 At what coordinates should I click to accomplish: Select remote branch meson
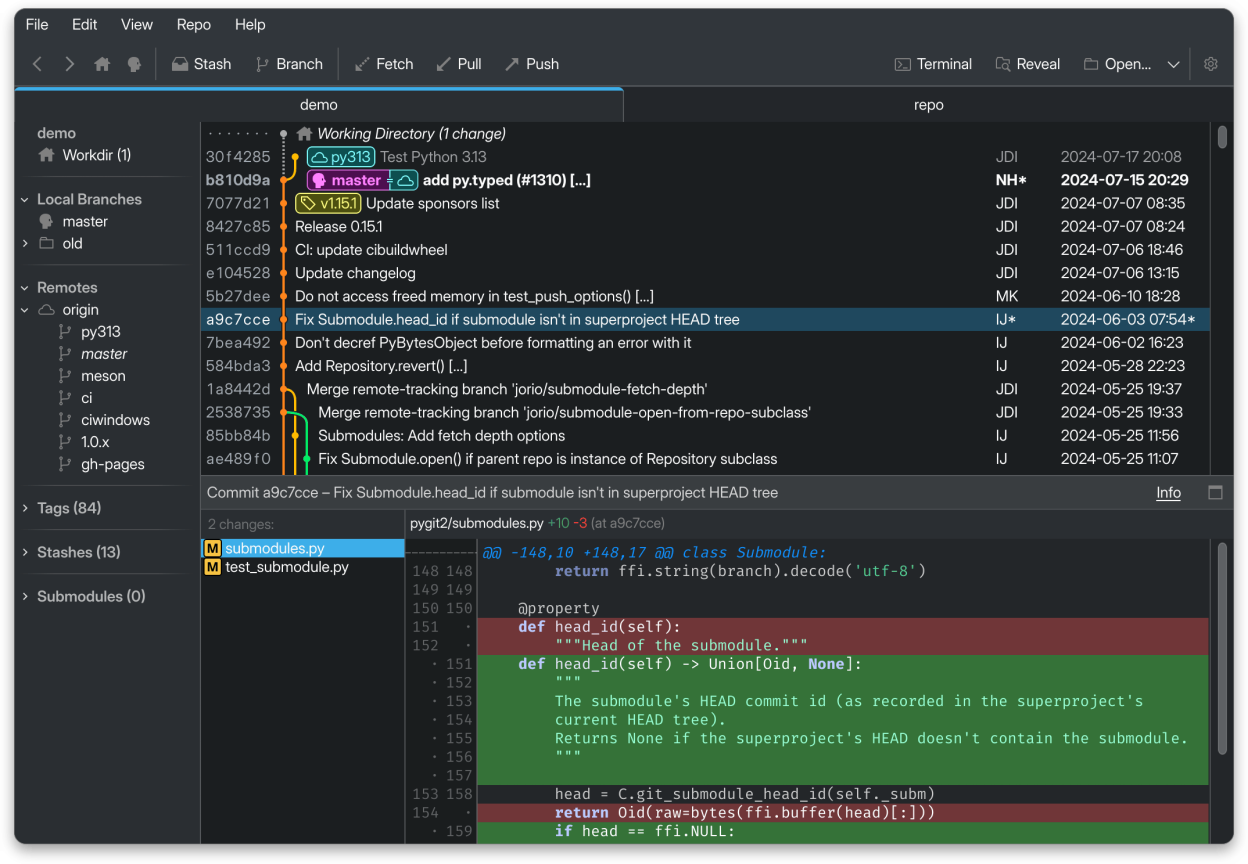click(x=103, y=376)
